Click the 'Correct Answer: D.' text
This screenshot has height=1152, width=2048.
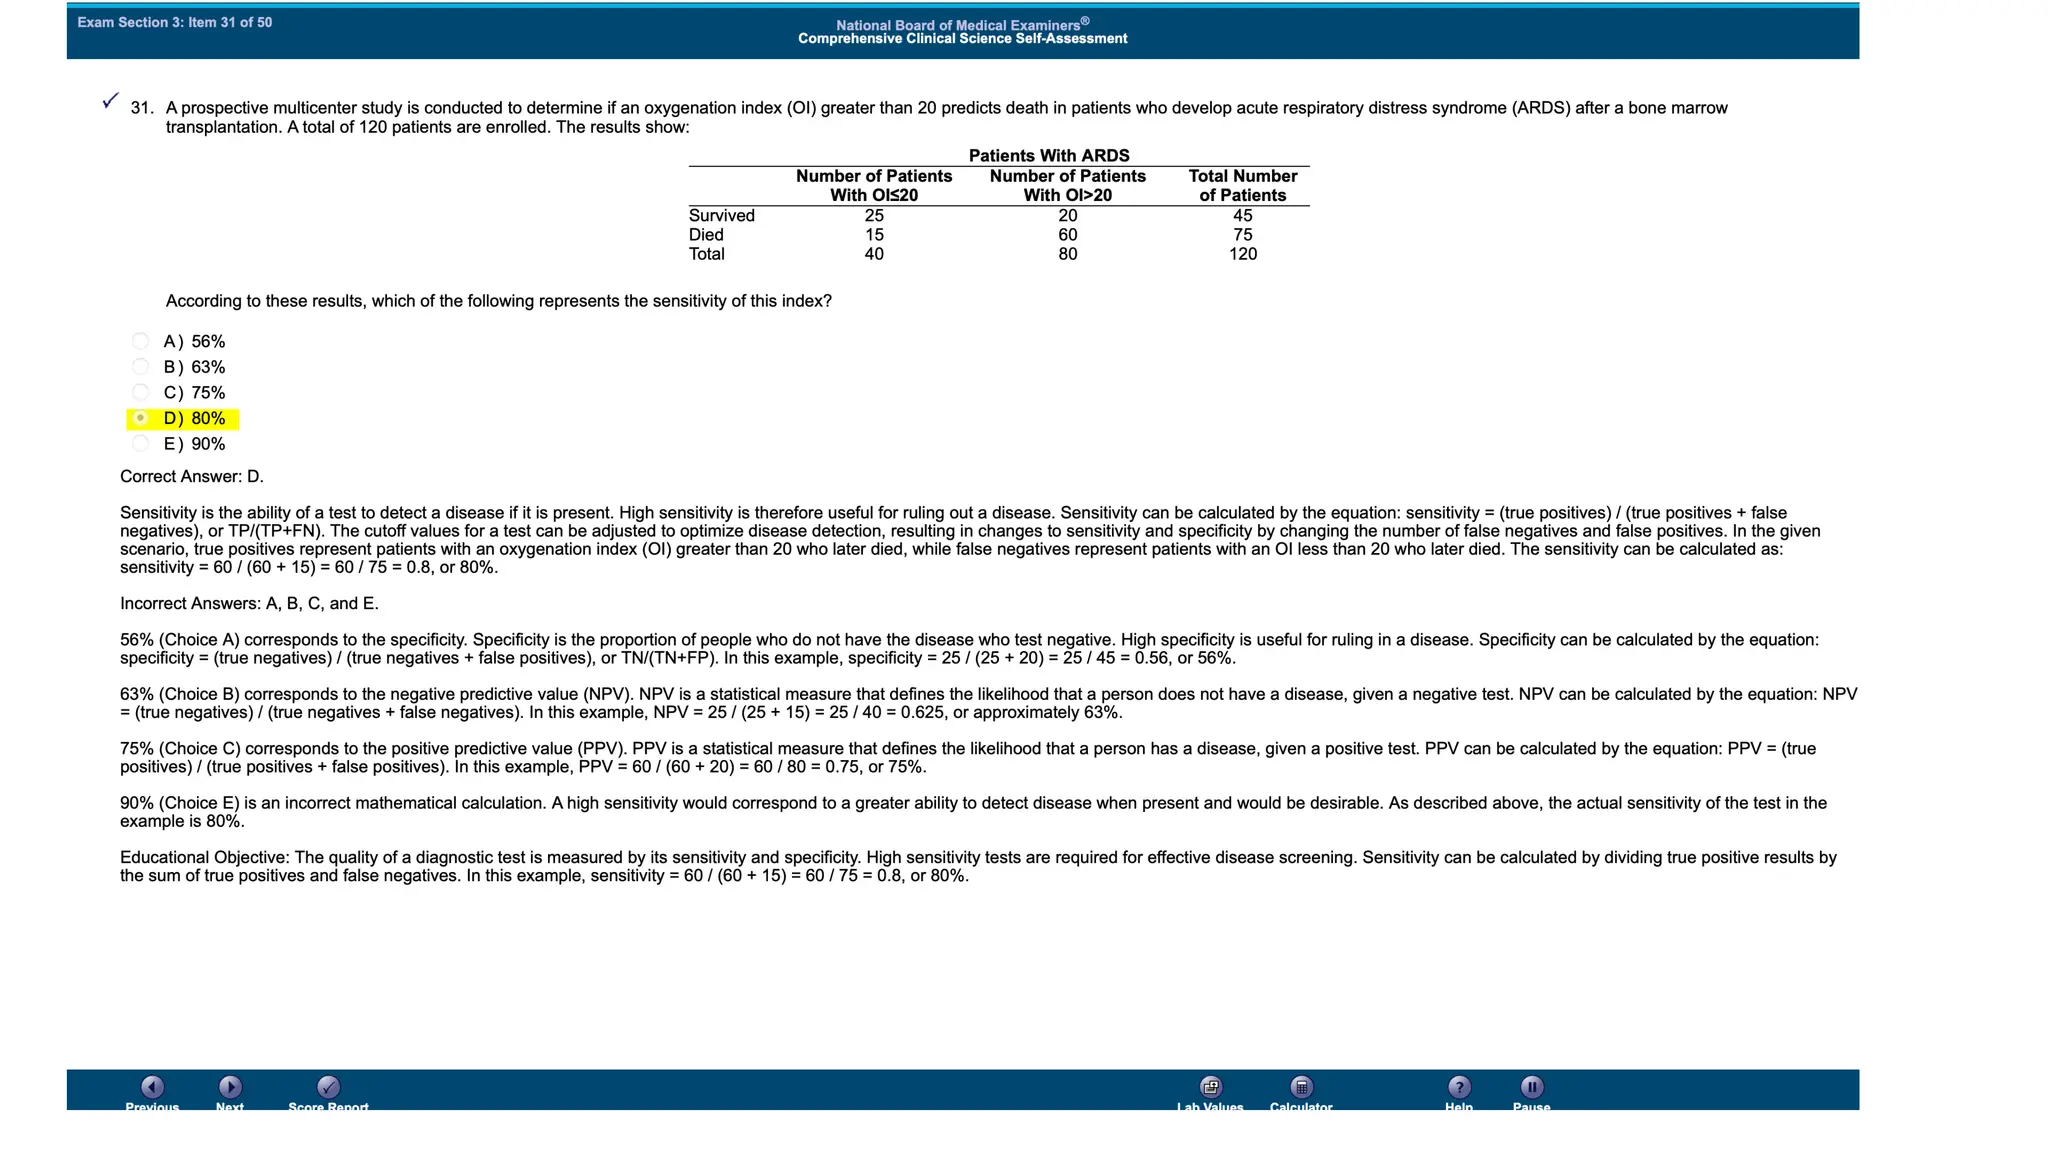(192, 477)
